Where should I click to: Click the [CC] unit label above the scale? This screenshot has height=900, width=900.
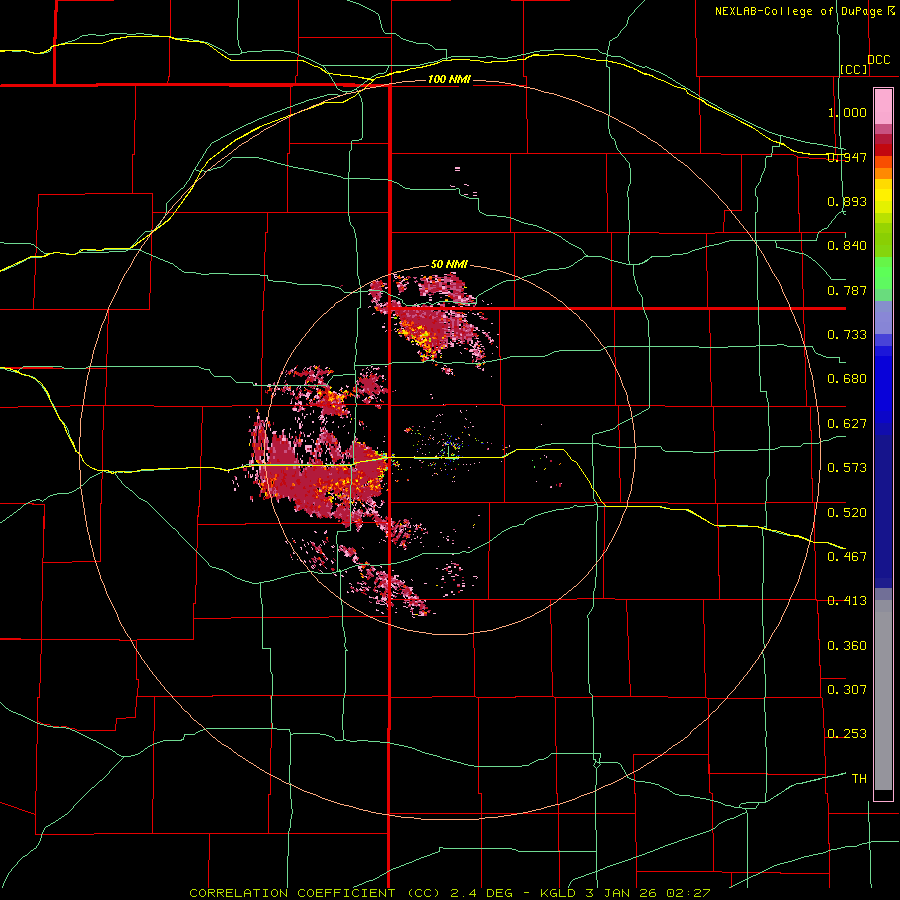tap(854, 69)
